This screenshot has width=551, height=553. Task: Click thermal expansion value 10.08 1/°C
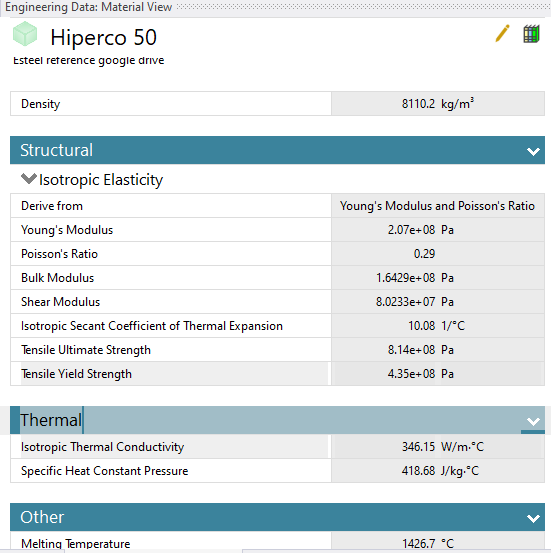coord(437,326)
